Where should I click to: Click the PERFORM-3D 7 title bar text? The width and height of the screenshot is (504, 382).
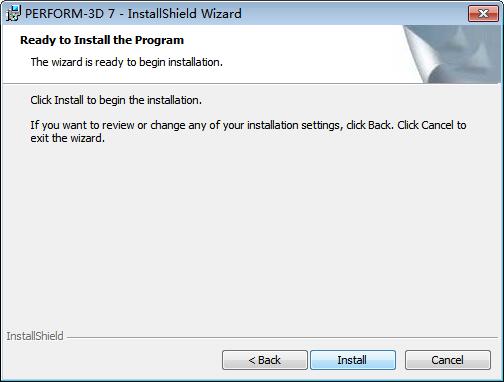(x=133, y=14)
